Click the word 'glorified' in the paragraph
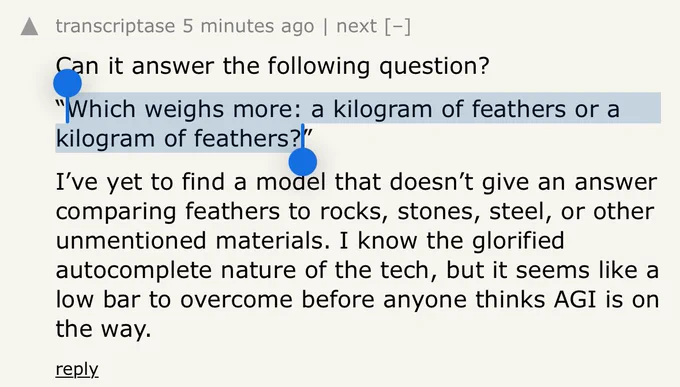The height and width of the screenshot is (387, 680). click(x=518, y=241)
